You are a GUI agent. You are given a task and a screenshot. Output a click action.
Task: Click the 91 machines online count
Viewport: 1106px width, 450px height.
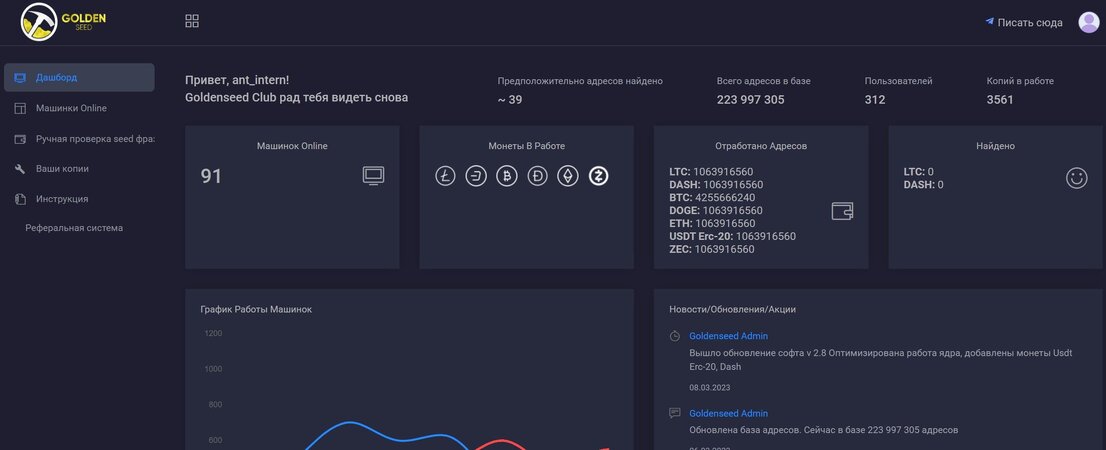tap(211, 176)
